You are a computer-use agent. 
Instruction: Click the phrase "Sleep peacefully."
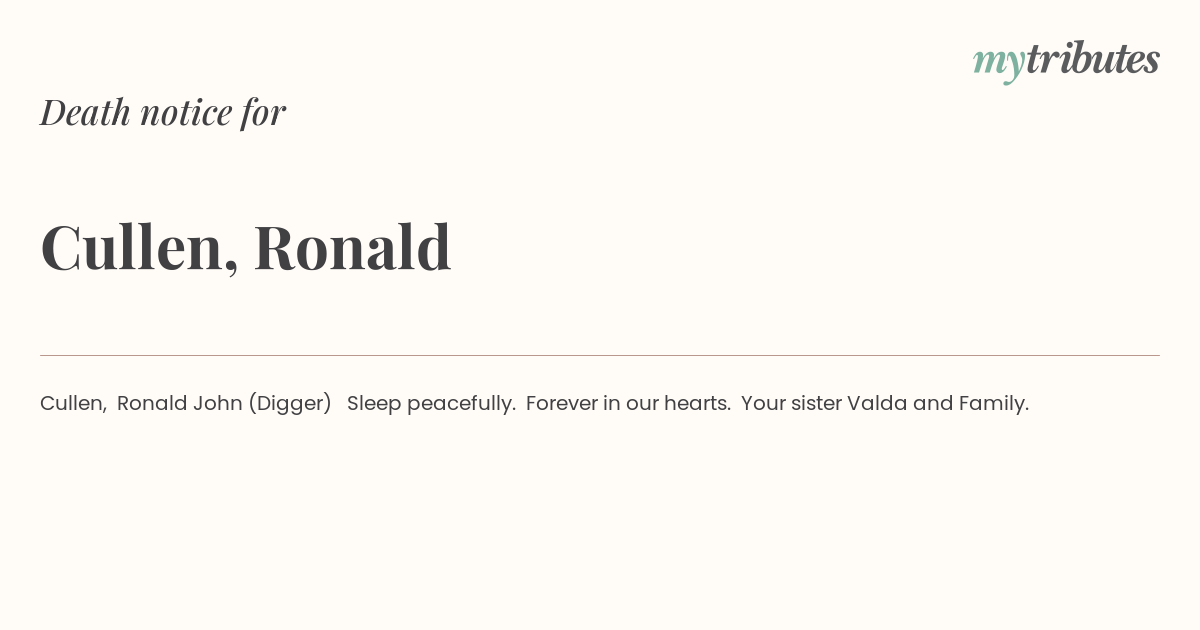[431, 404]
